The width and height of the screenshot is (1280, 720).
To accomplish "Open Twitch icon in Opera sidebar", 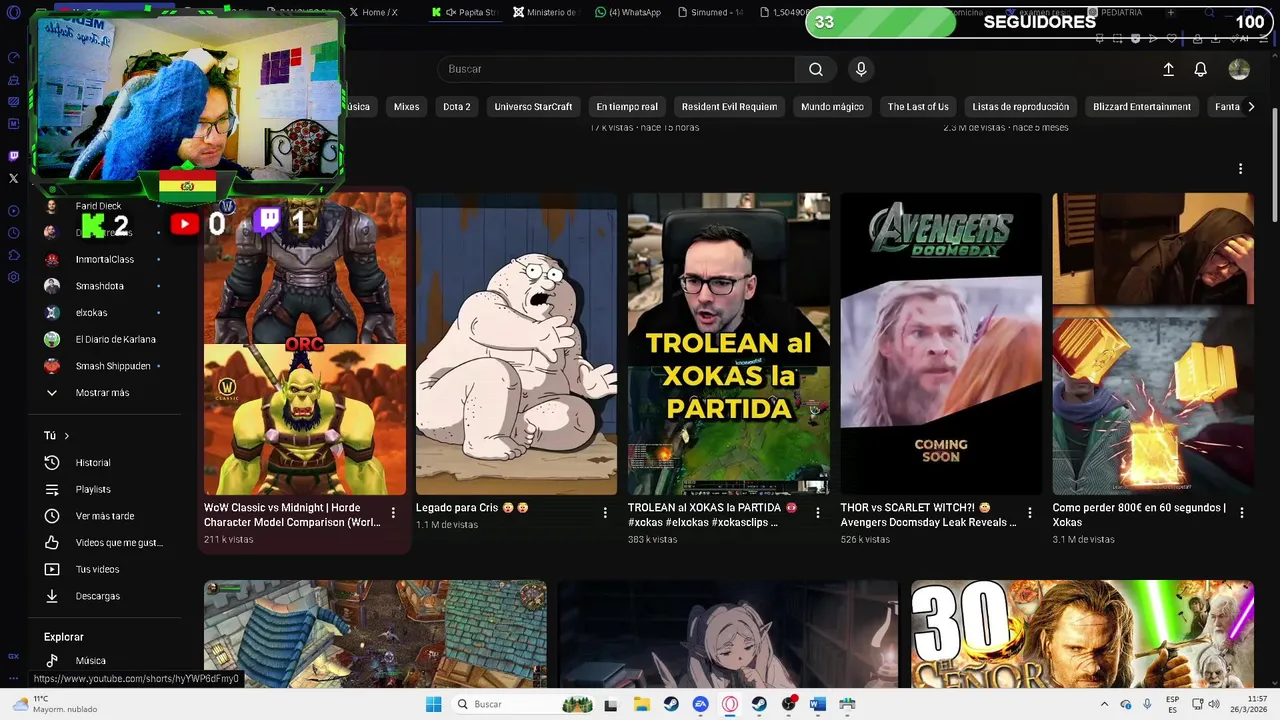I will pos(13,156).
